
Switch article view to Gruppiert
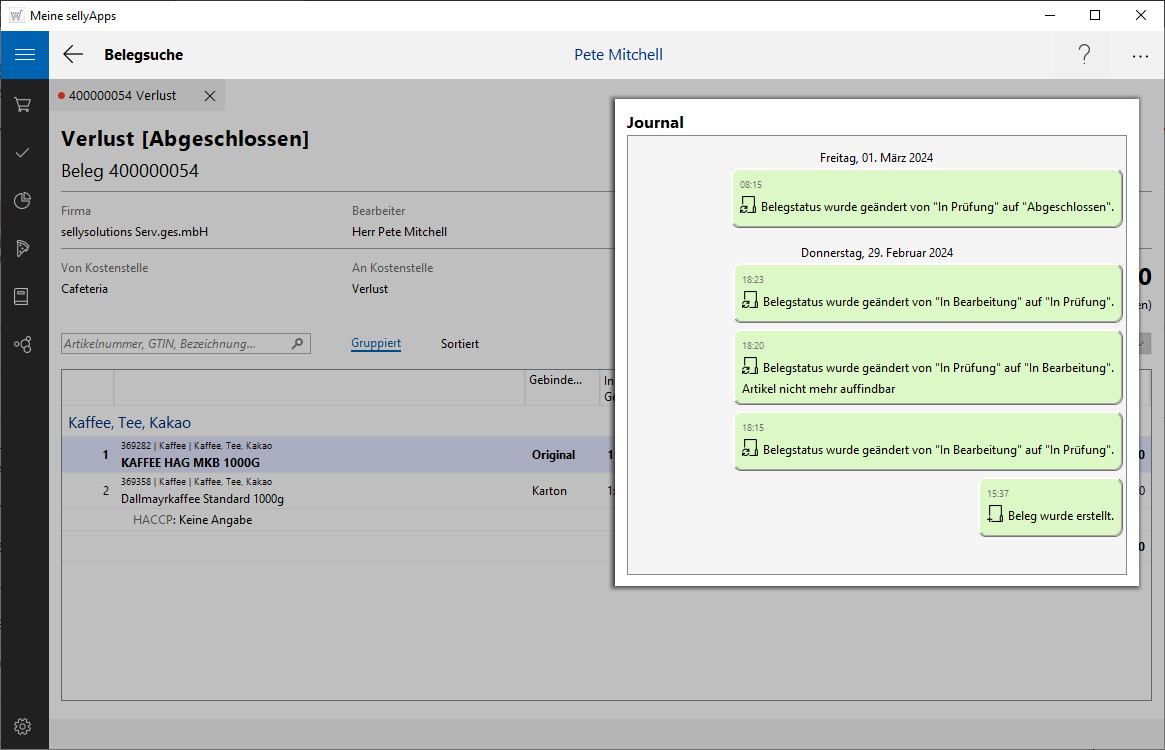click(376, 344)
